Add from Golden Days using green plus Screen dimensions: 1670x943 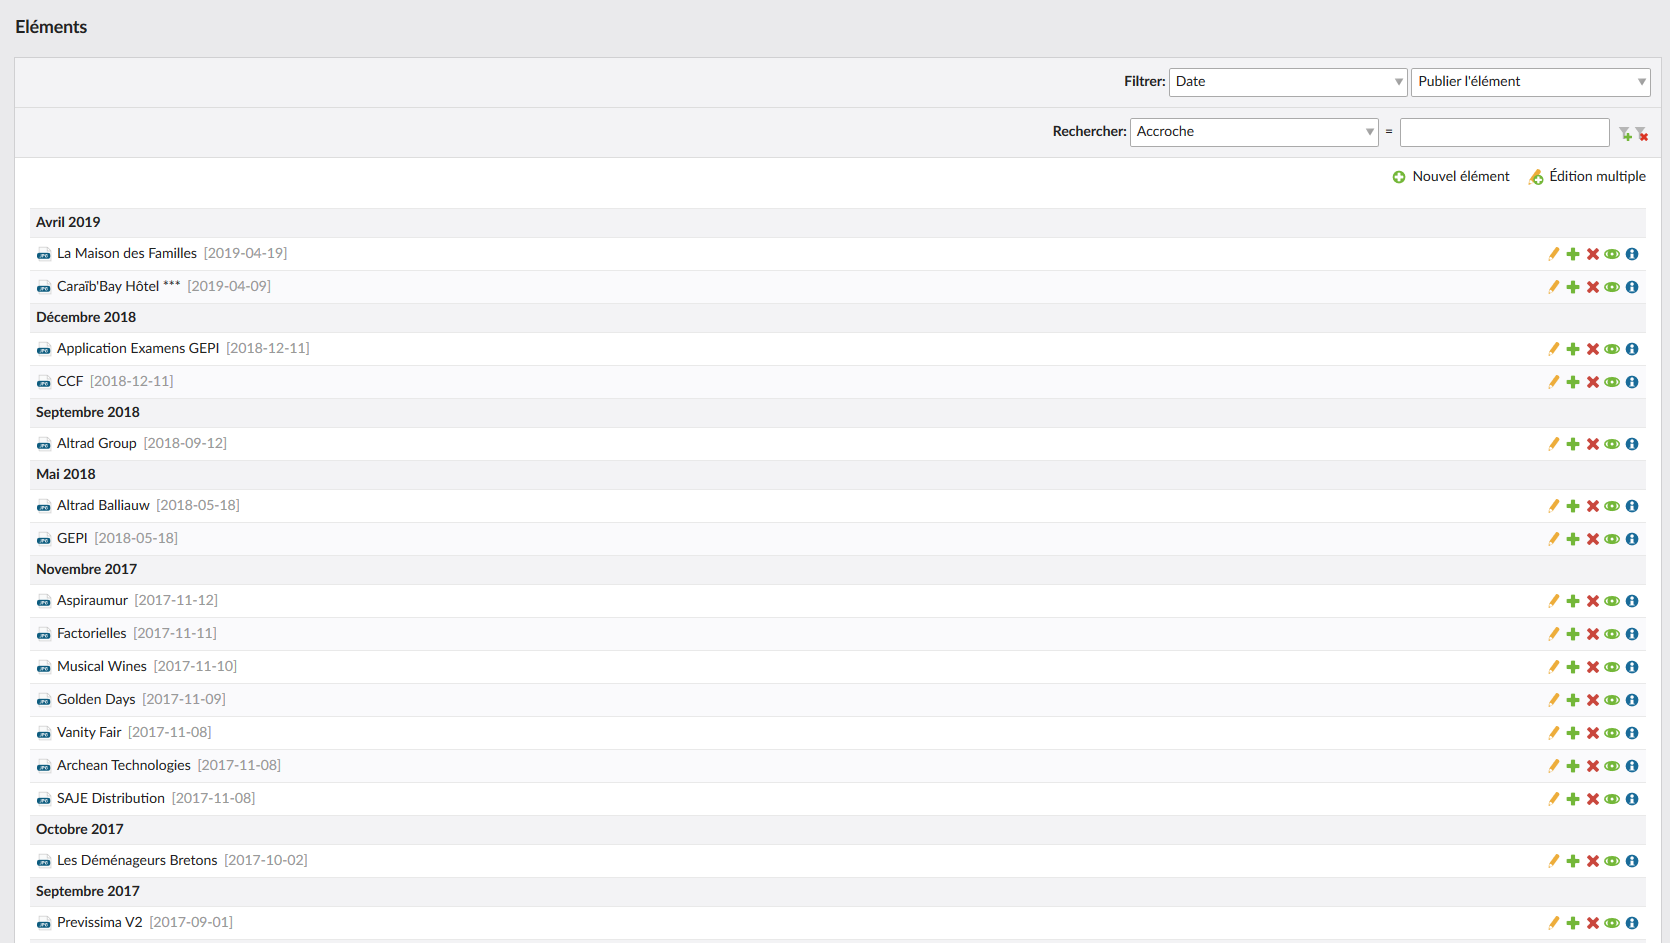click(x=1573, y=700)
